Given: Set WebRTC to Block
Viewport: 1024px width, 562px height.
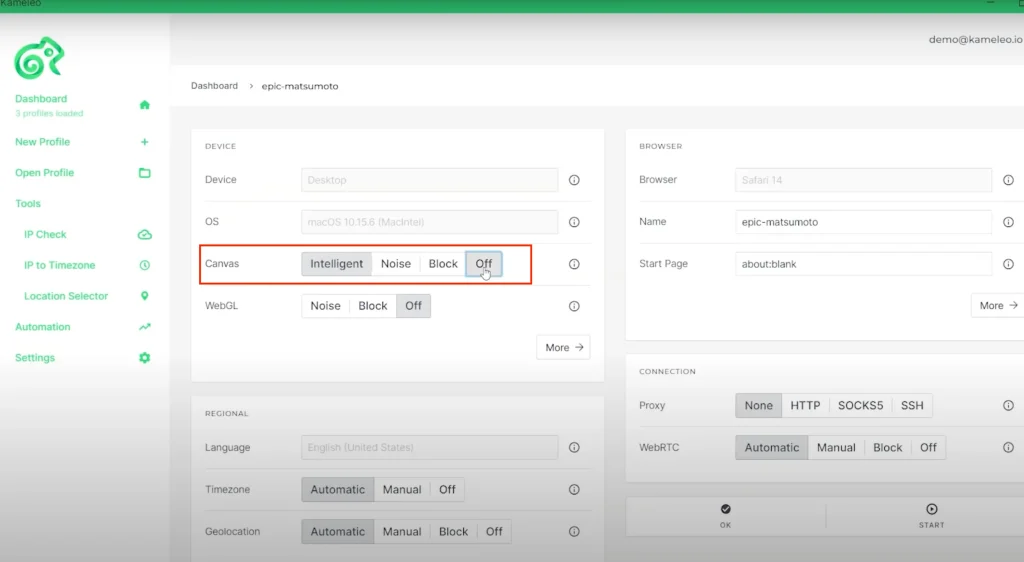Looking at the screenshot, I should (x=888, y=448).
